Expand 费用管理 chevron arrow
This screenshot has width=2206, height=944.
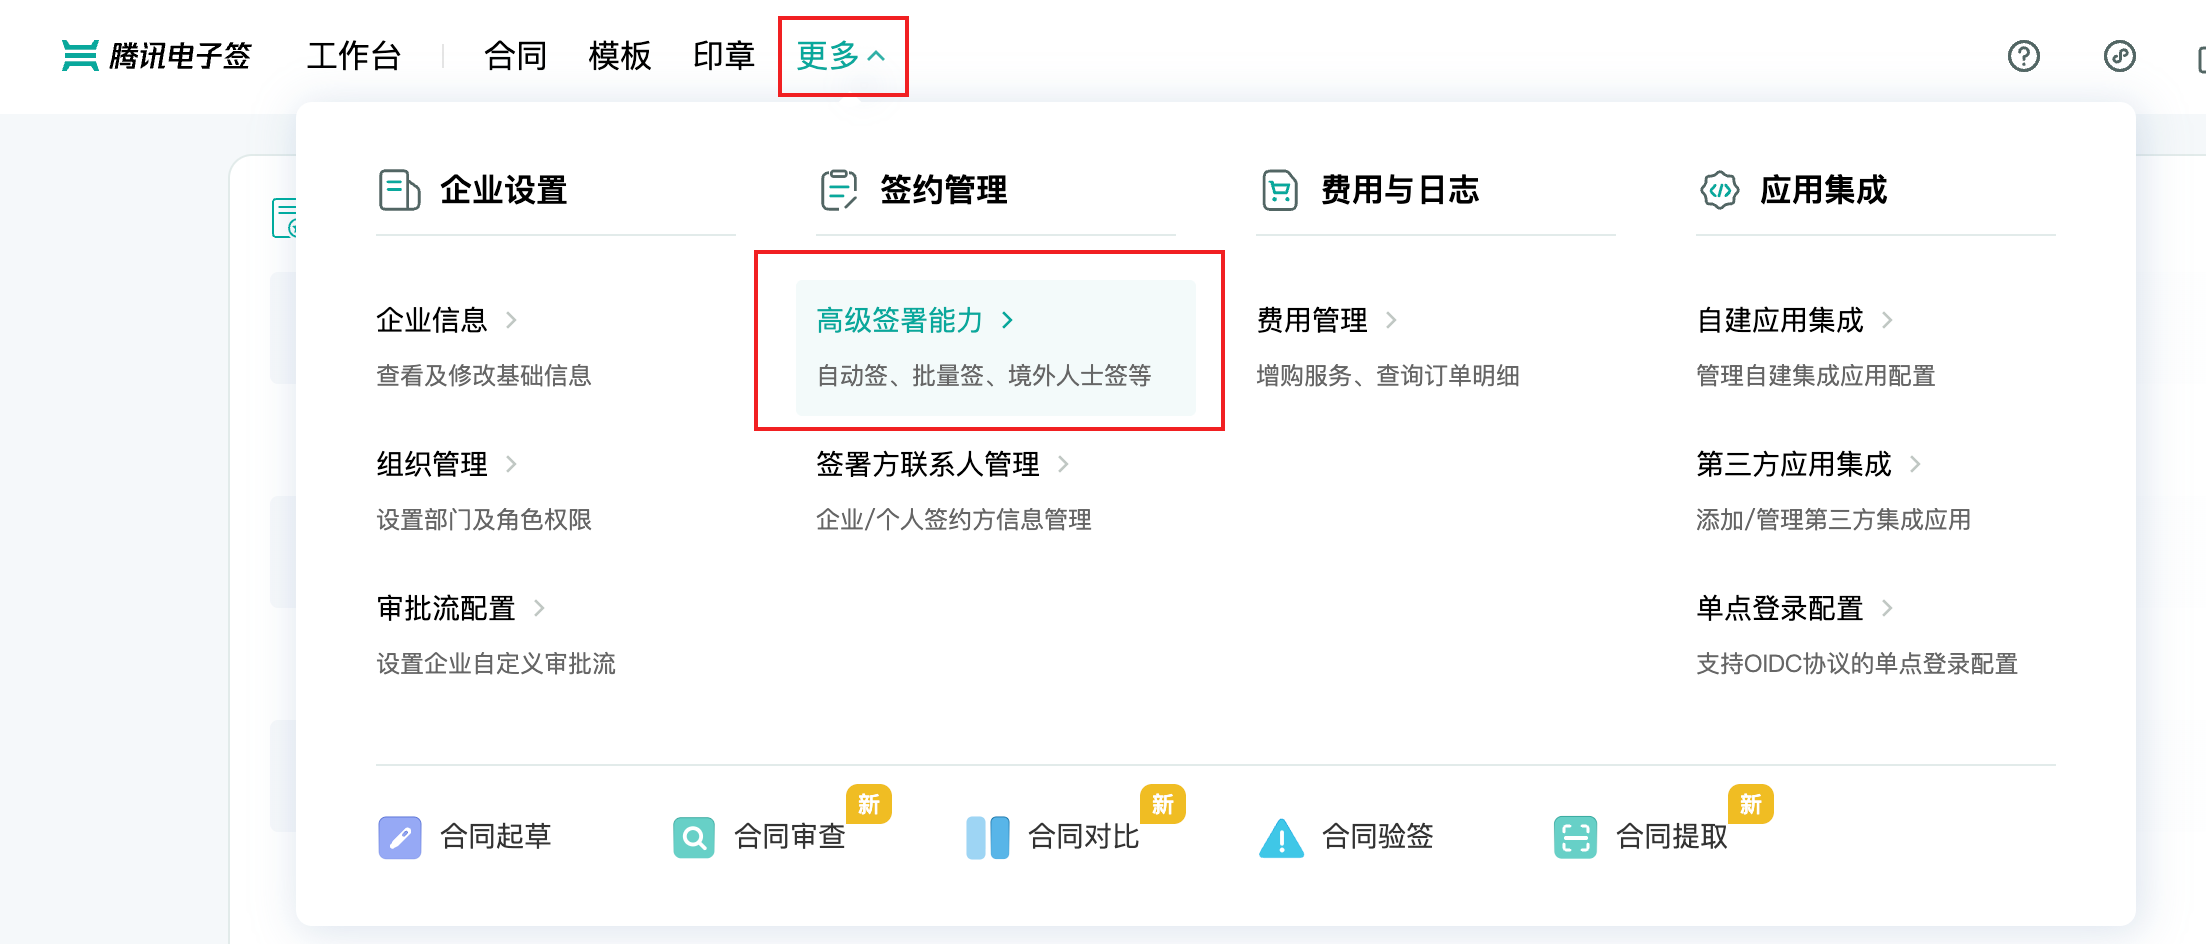click(1391, 320)
